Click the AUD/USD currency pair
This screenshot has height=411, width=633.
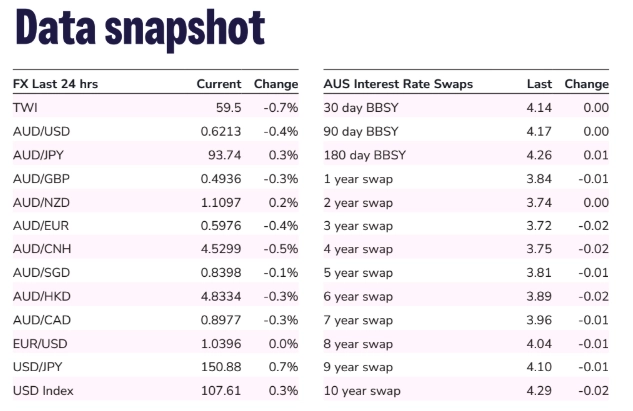(41, 131)
